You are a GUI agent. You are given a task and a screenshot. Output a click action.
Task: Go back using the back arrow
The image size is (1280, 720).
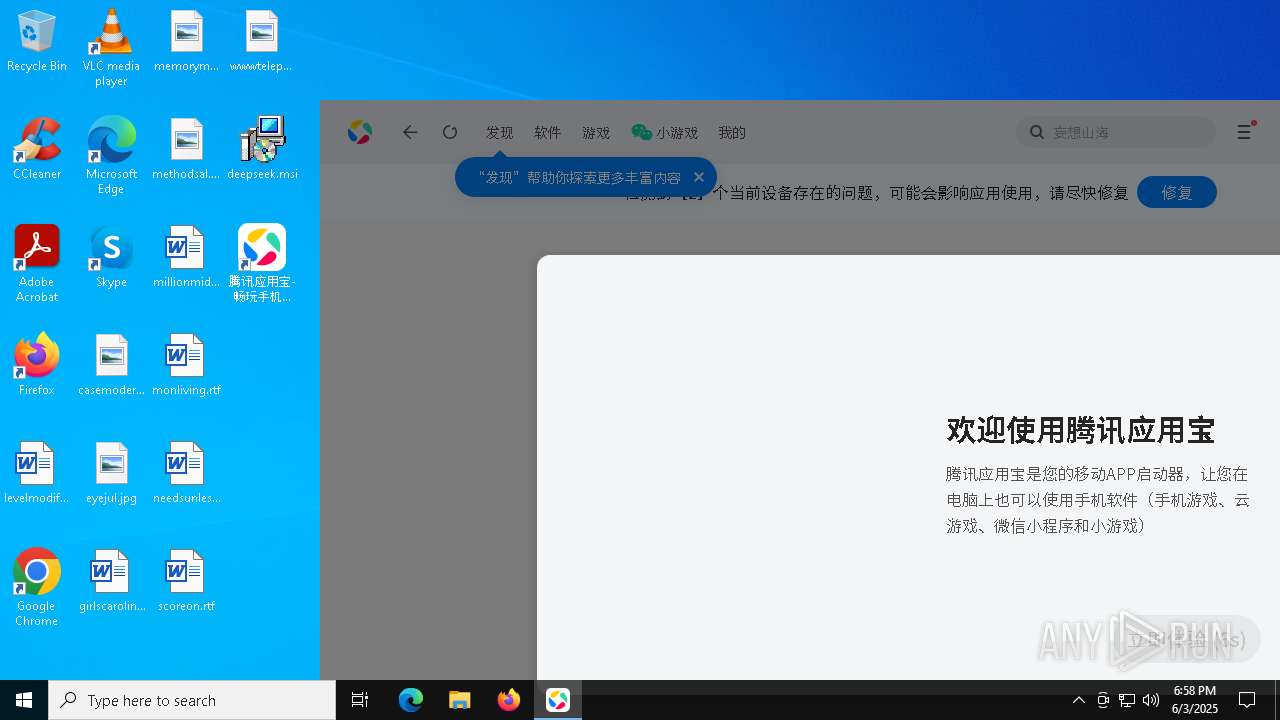tap(410, 132)
